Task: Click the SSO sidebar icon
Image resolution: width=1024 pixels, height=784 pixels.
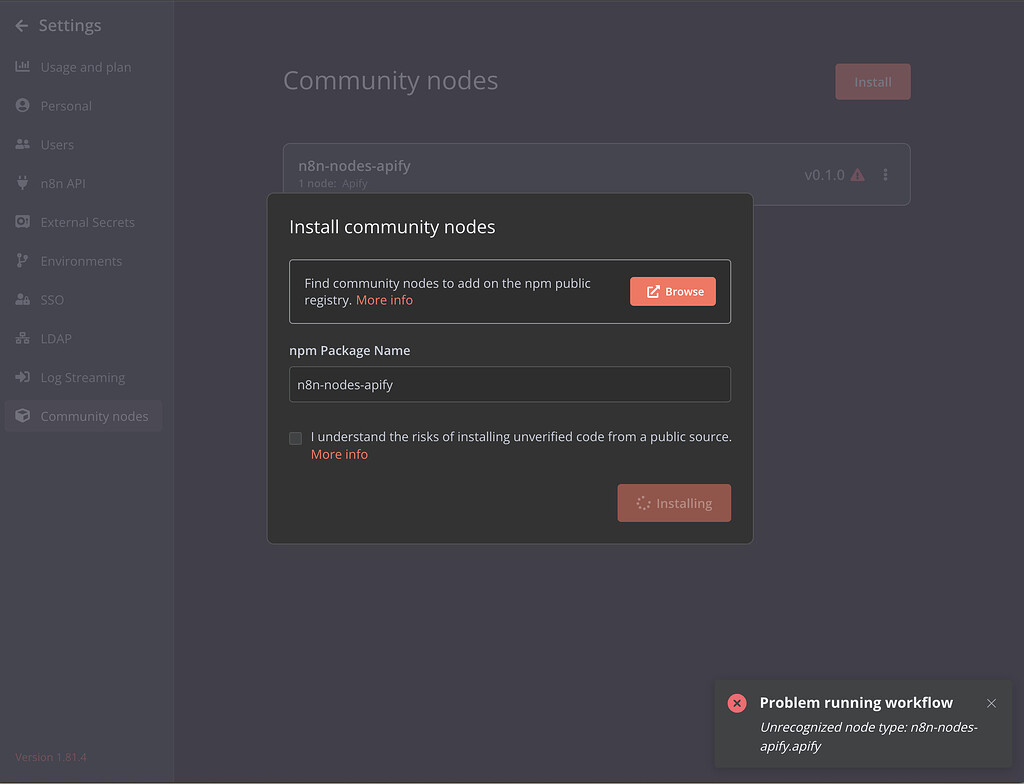Action: pos(22,299)
